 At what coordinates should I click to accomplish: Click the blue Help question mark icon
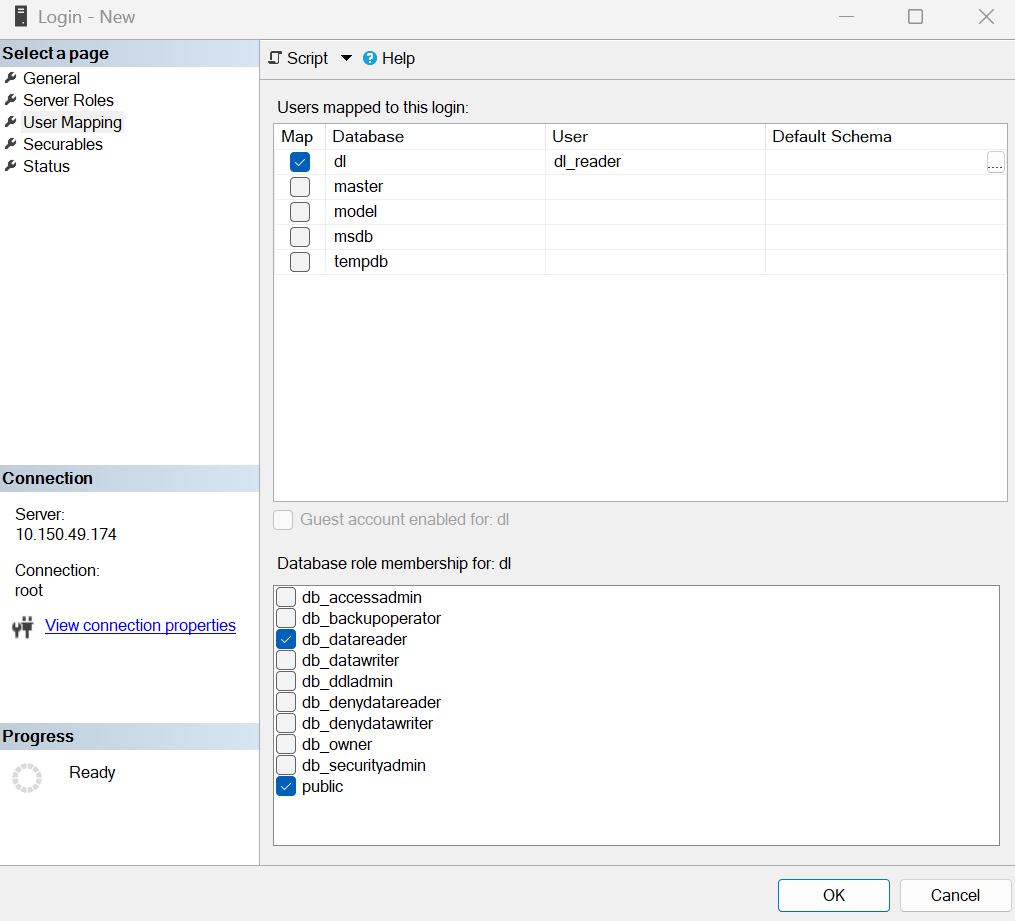point(370,58)
